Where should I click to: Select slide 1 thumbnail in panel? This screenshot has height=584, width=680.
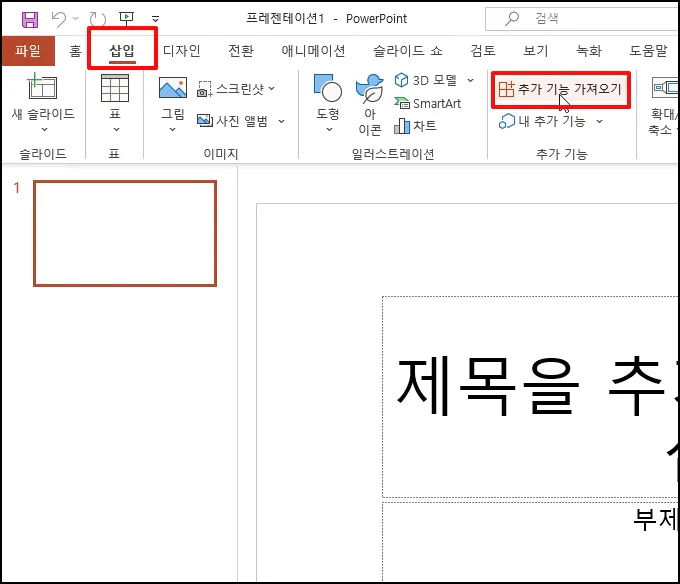coord(125,234)
